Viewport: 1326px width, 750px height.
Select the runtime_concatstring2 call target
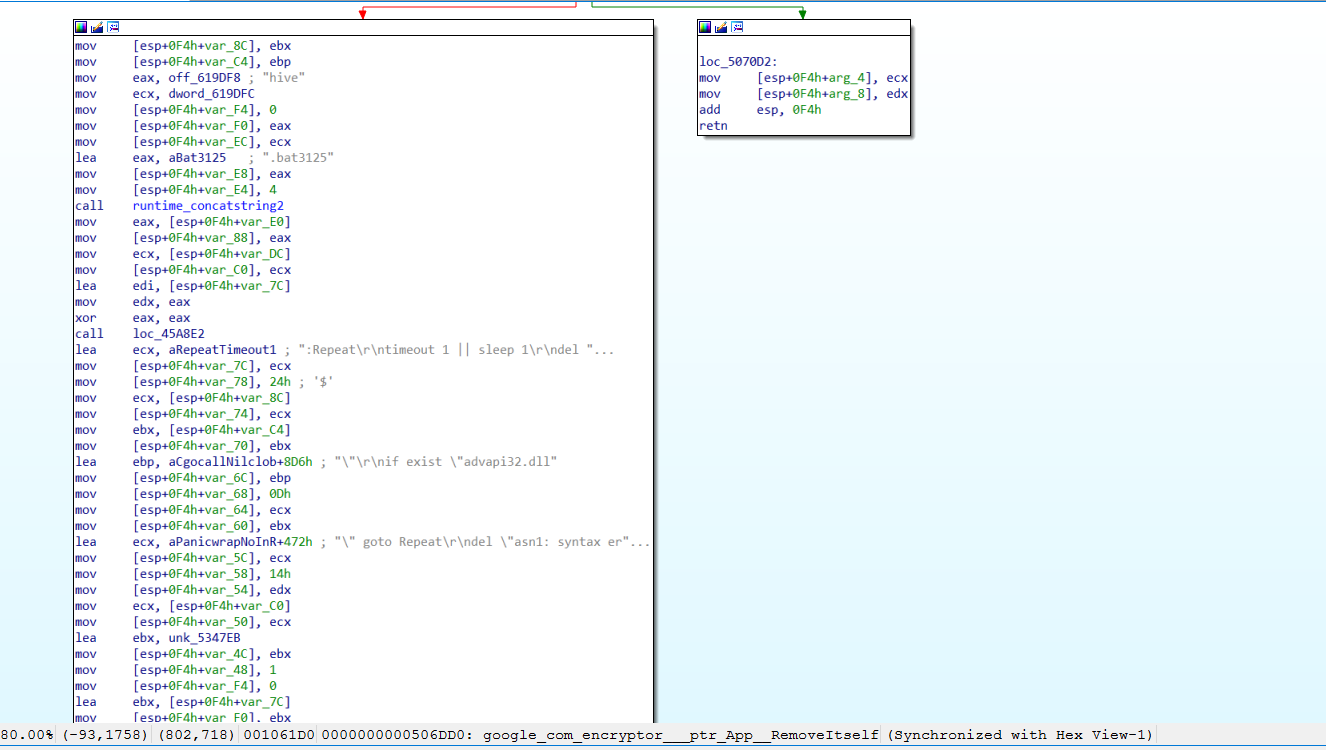[208, 206]
